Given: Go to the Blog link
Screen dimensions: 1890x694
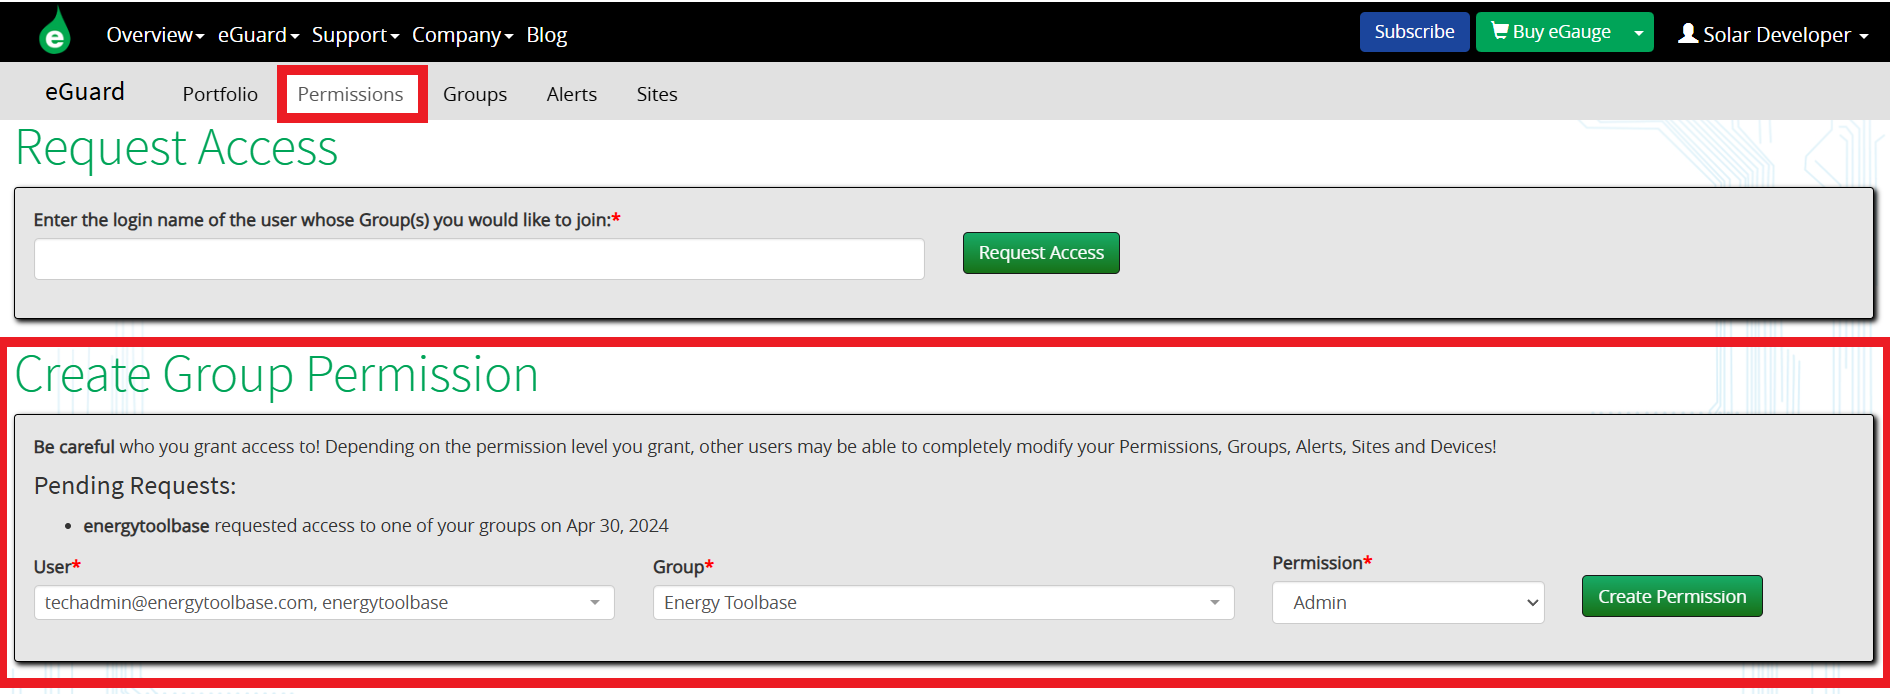Looking at the screenshot, I should tap(547, 35).
